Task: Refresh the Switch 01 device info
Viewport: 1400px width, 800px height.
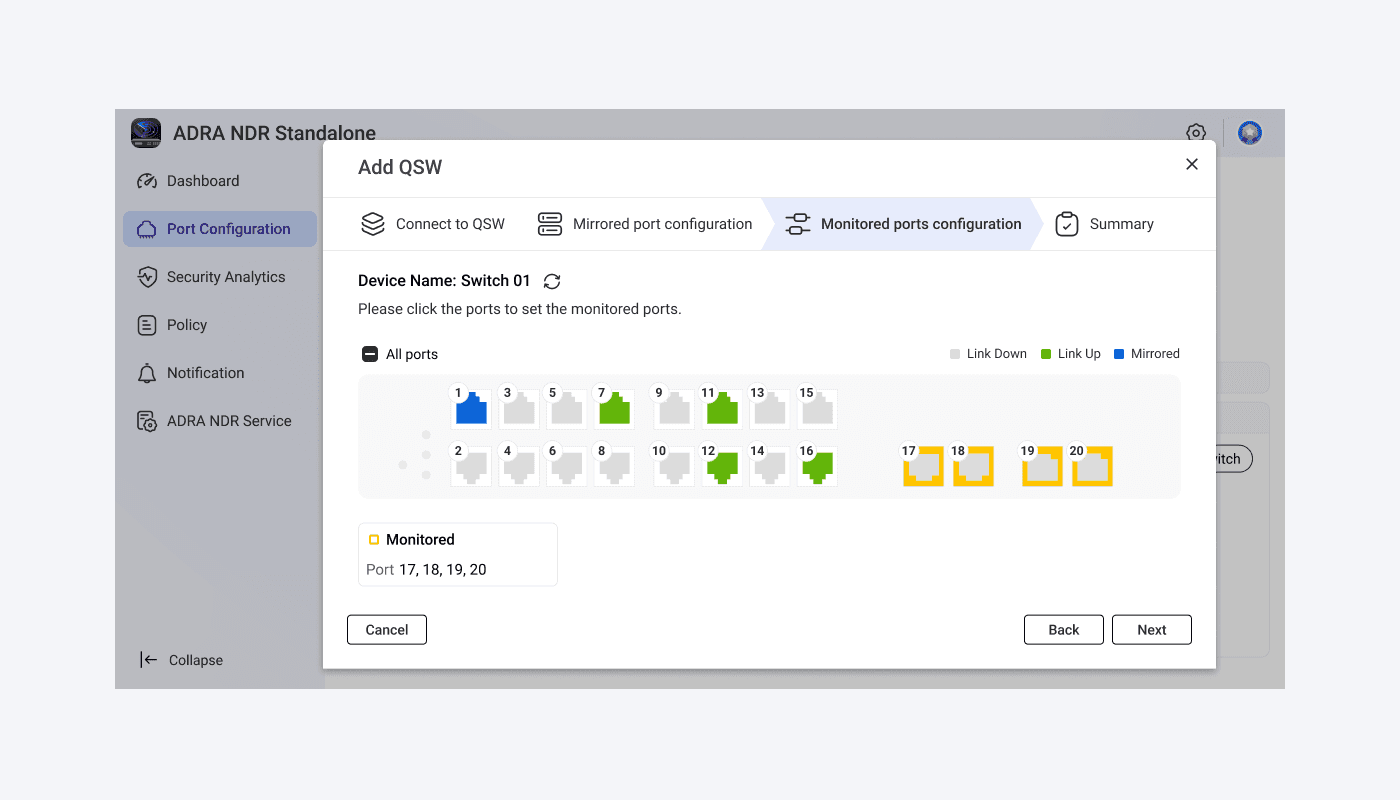Action: (552, 281)
